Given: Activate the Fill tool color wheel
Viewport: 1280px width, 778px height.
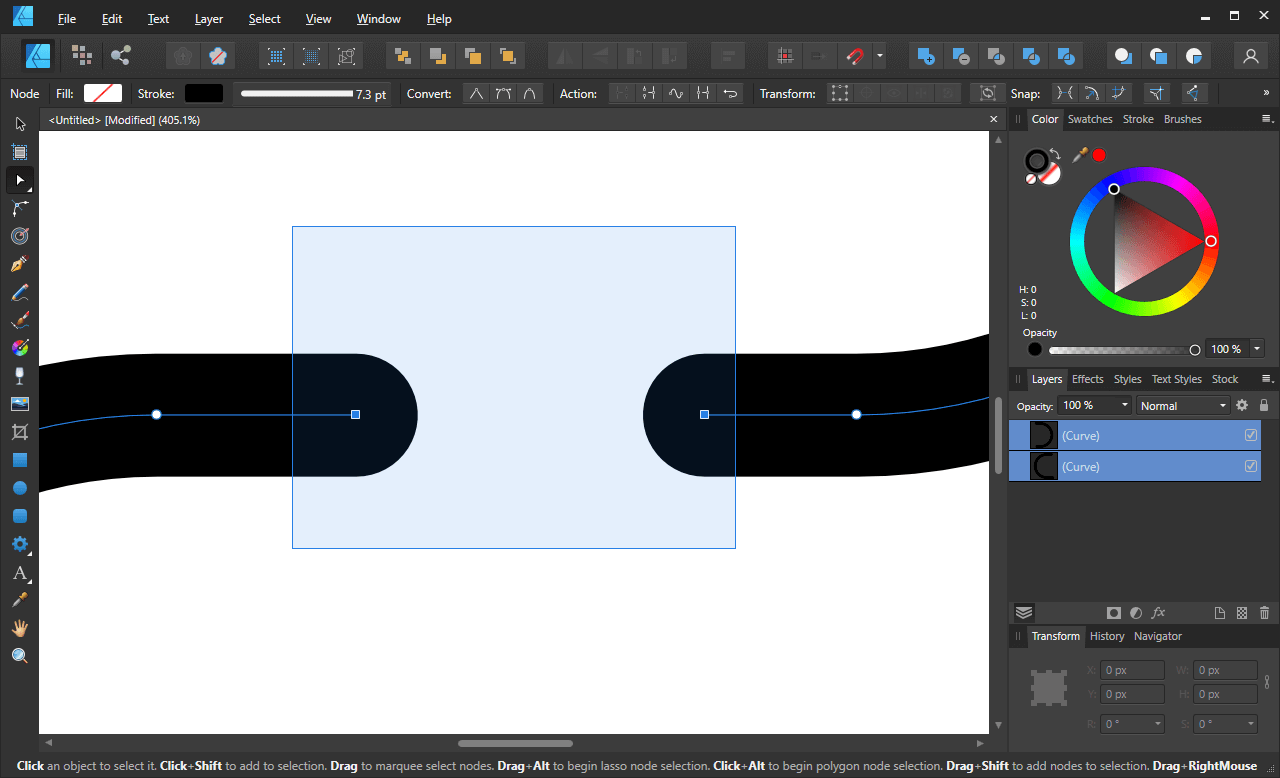Looking at the screenshot, I should pos(20,347).
